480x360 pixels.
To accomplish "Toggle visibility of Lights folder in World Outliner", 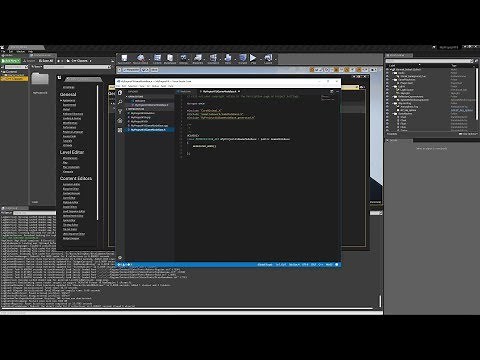I will tap(387, 86).
